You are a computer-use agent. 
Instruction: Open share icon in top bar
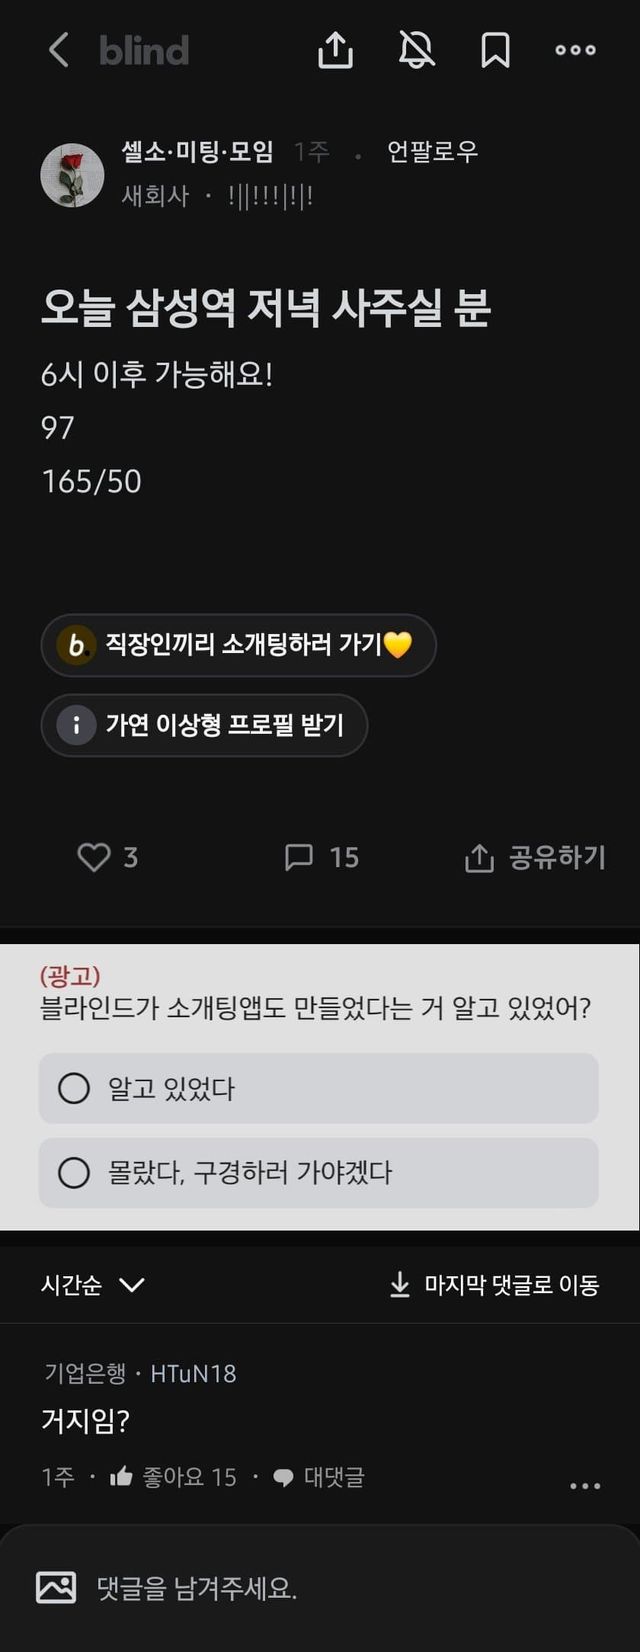coord(336,50)
